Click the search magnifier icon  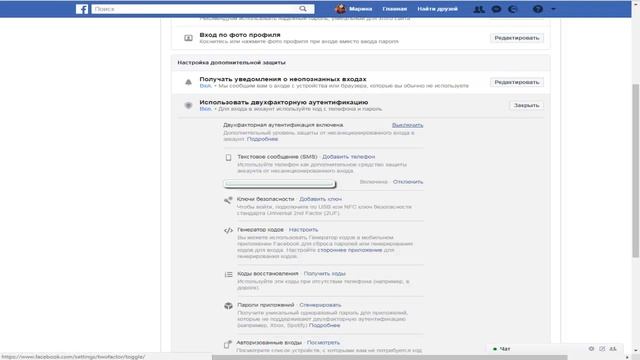click(x=302, y=9)
